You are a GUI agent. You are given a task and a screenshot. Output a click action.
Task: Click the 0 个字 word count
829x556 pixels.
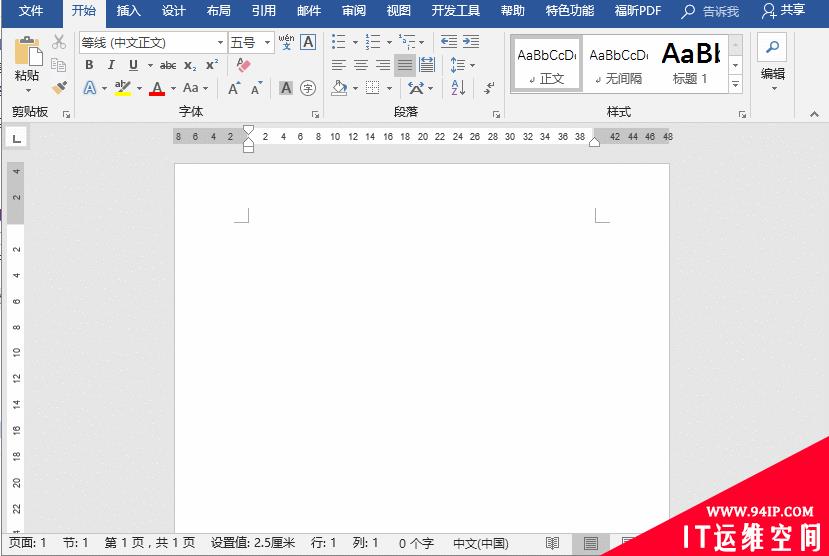pyautogui.click(x=416, y=543)
